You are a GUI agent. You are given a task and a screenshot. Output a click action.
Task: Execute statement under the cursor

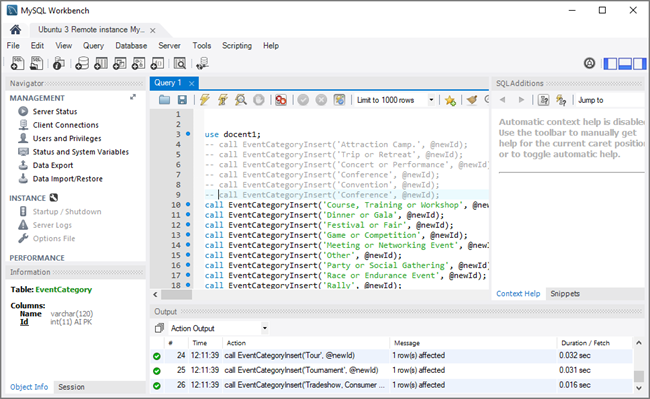[x=223, y=100]
